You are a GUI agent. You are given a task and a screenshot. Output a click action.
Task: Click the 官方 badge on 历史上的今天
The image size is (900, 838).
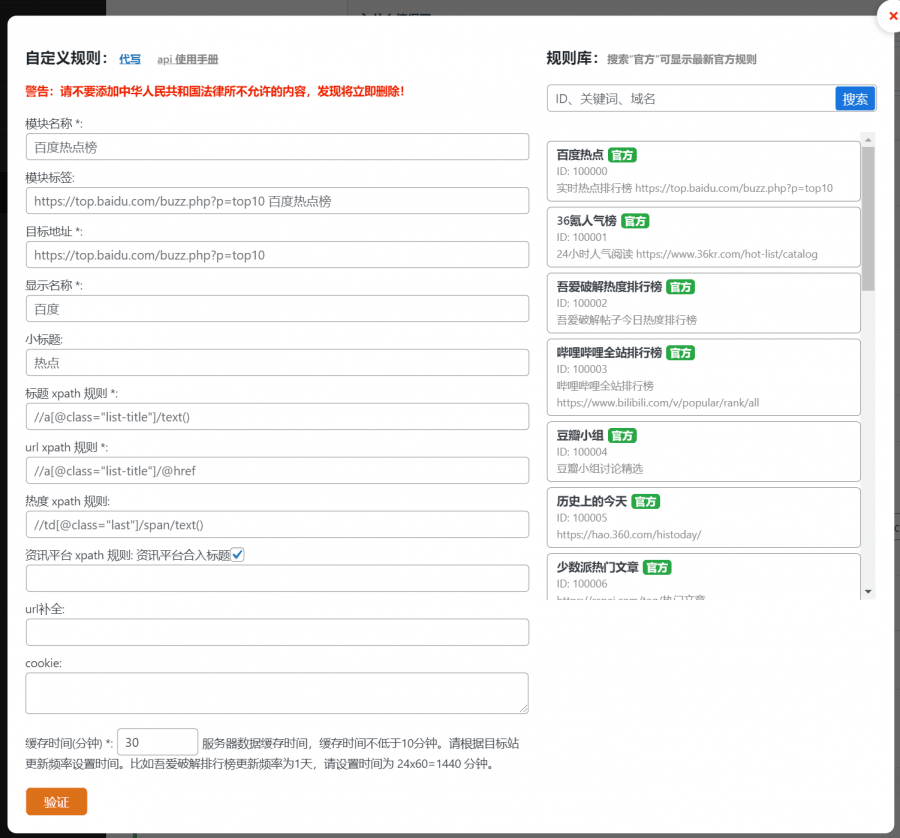646,502
